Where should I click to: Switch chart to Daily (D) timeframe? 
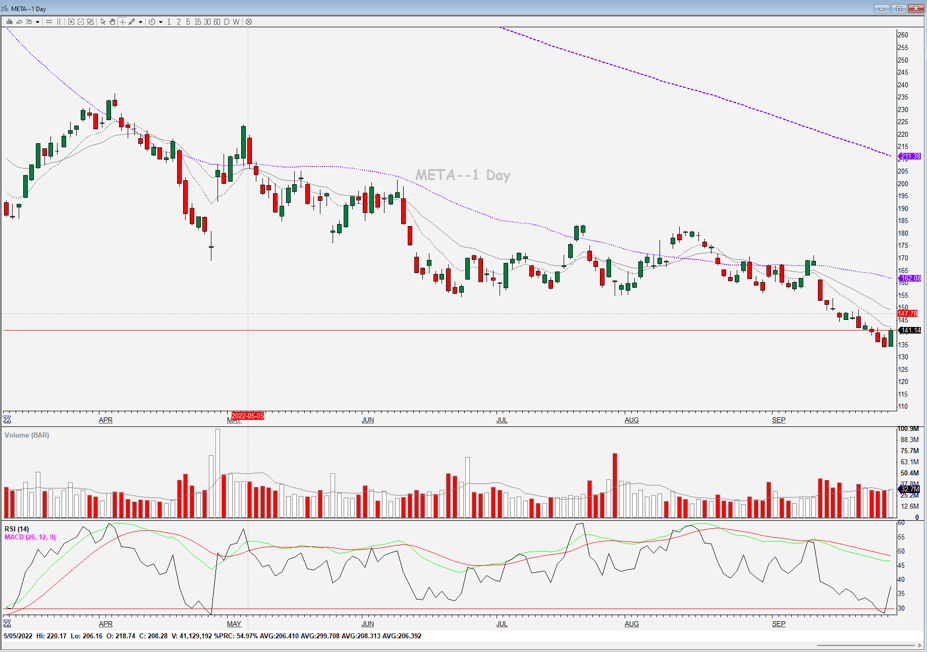[226, 22]
